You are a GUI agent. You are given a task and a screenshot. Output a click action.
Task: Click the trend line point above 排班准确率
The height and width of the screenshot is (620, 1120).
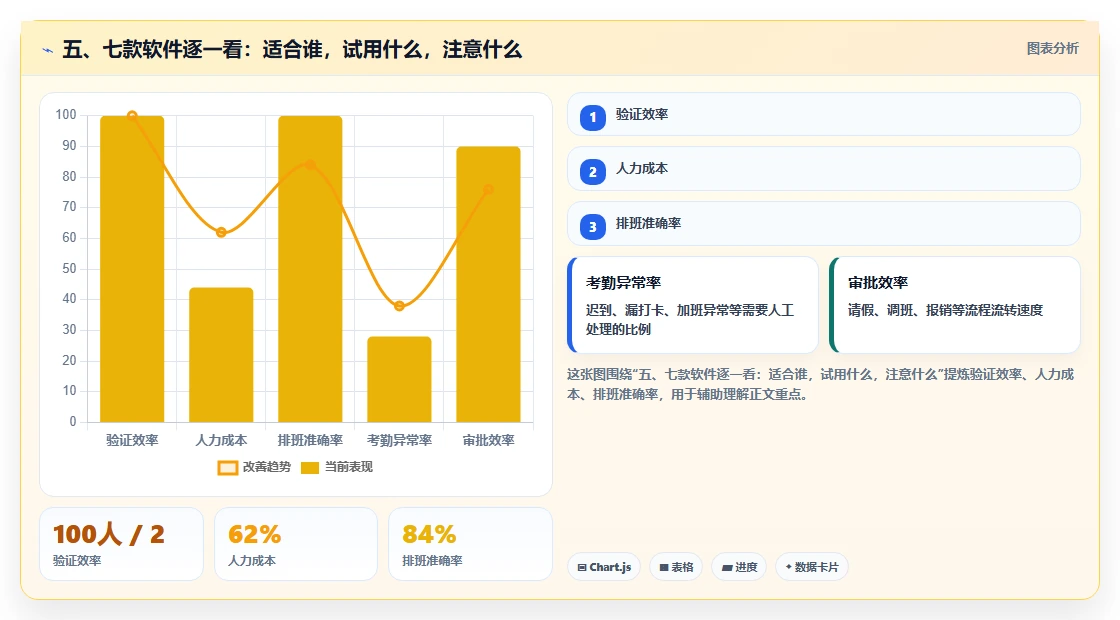click(x=310, y=164)
